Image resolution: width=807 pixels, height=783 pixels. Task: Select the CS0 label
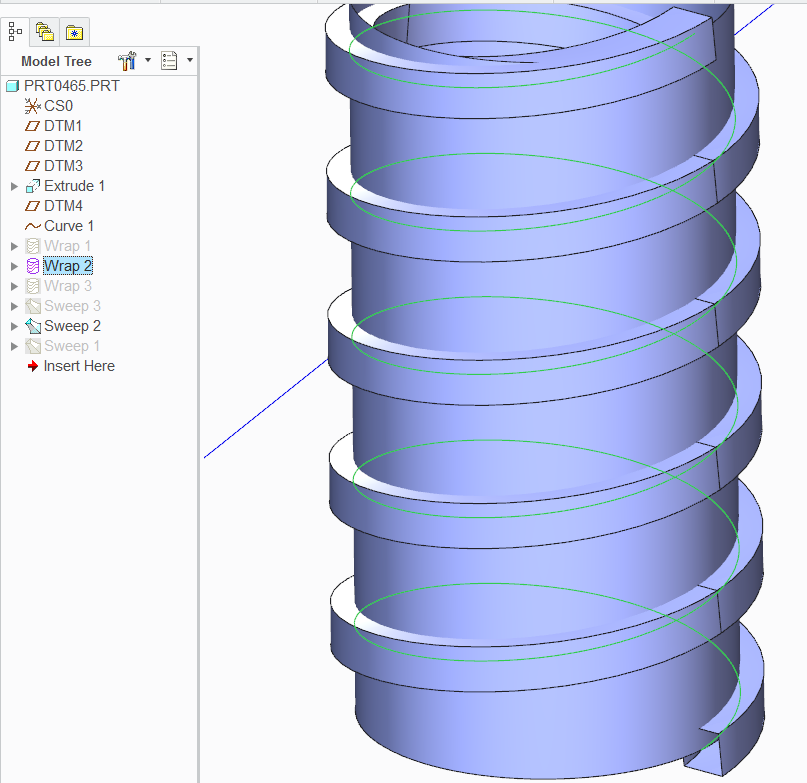tap(59, 106)
